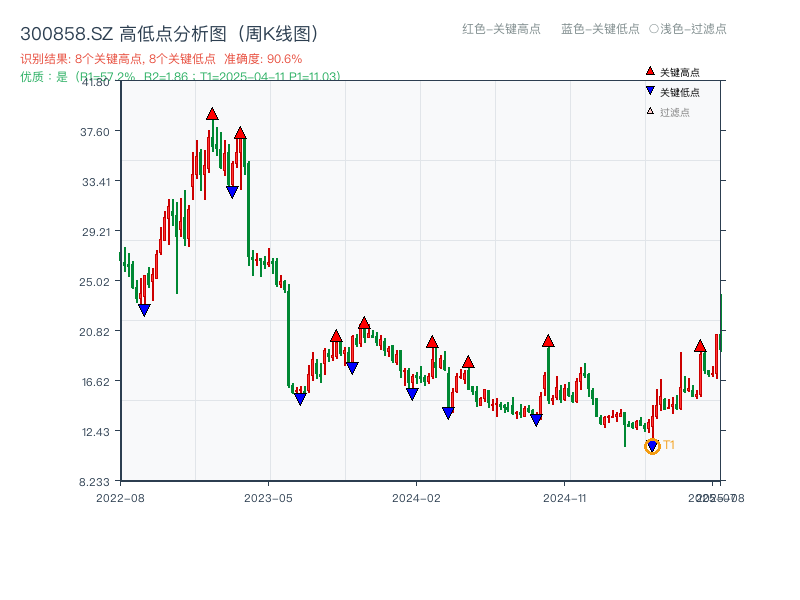800x600 pixels.
Task: Select the orange-circled T1 marker on the chart
Action: 650,444
